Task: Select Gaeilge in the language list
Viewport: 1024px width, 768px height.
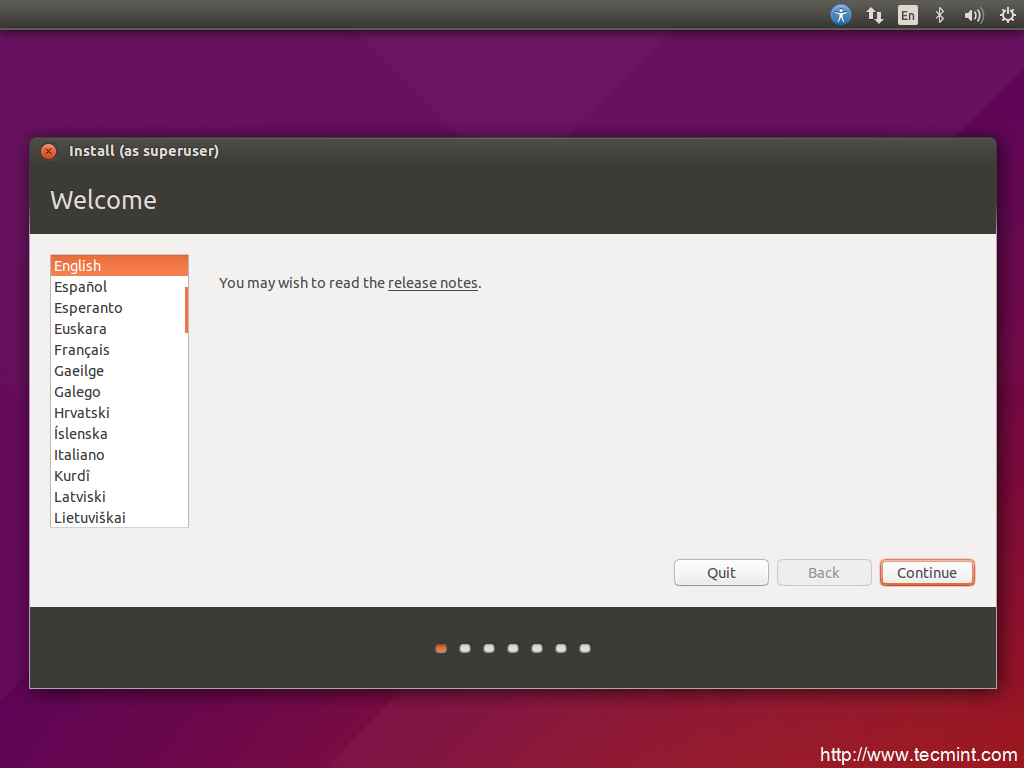Action: click(x=119, y=370)
